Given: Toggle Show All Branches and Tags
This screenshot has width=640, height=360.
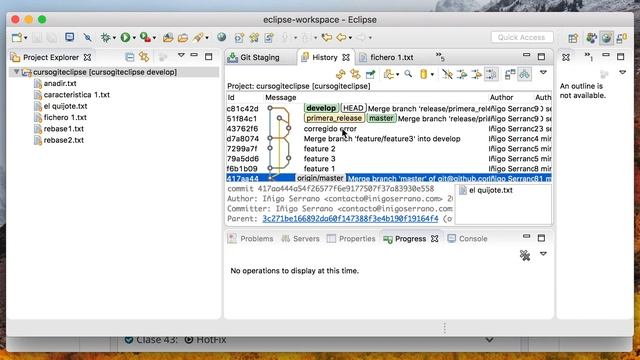Looking at the screenshot, I should pyautogui.click(x=462, y=74).
